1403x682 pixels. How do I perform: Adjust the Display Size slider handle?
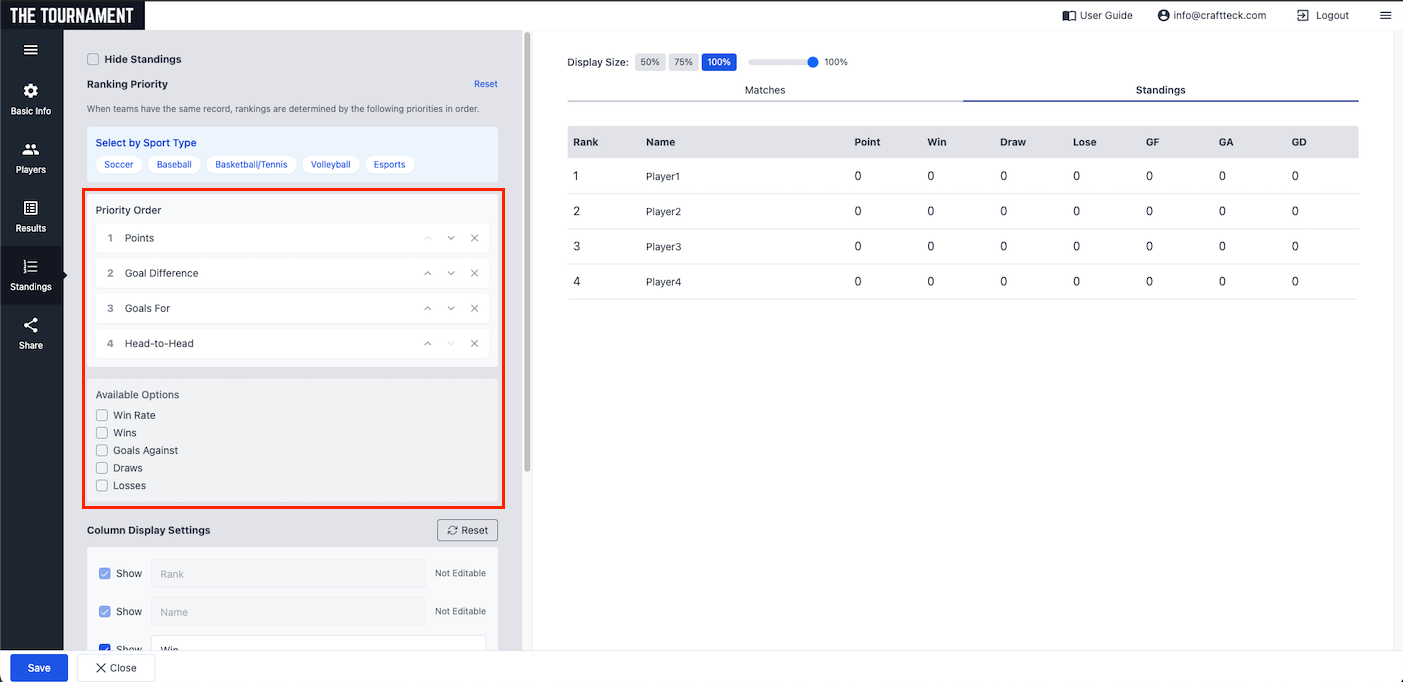[813, 62]
